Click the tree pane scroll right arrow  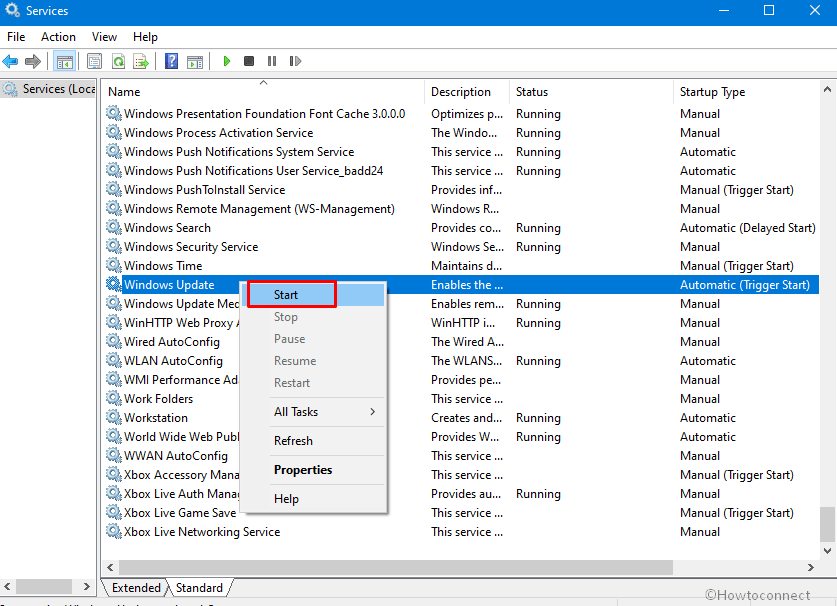86,586
